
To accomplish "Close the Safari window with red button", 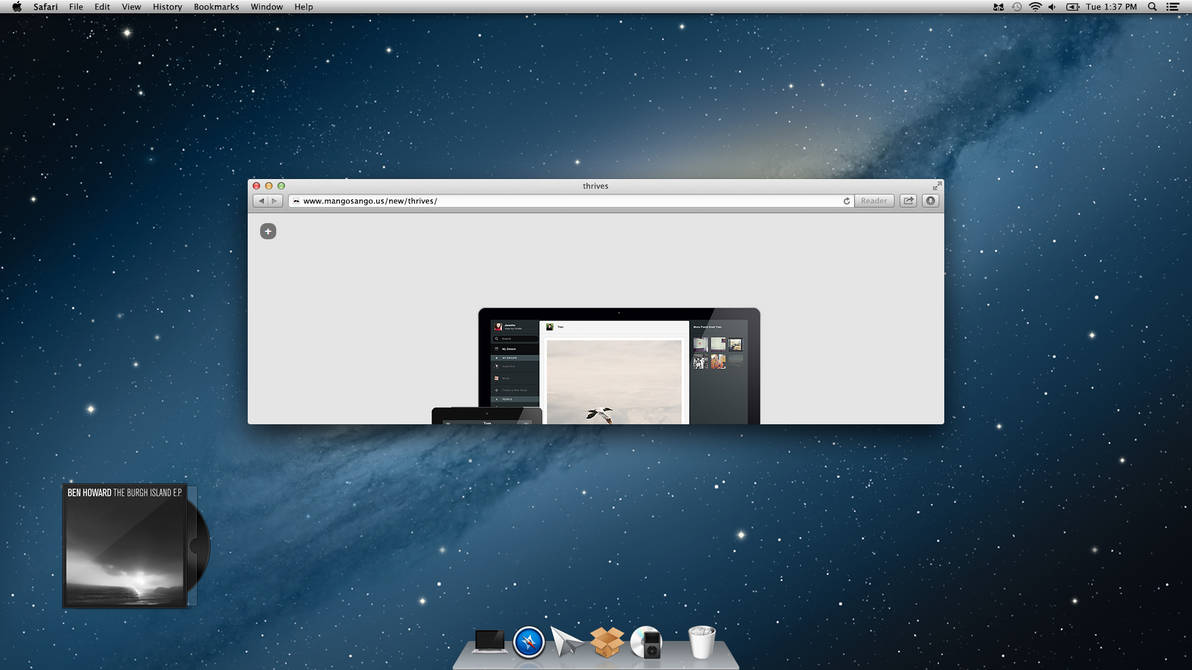I will pyautogui.click(x=257, y=186).
